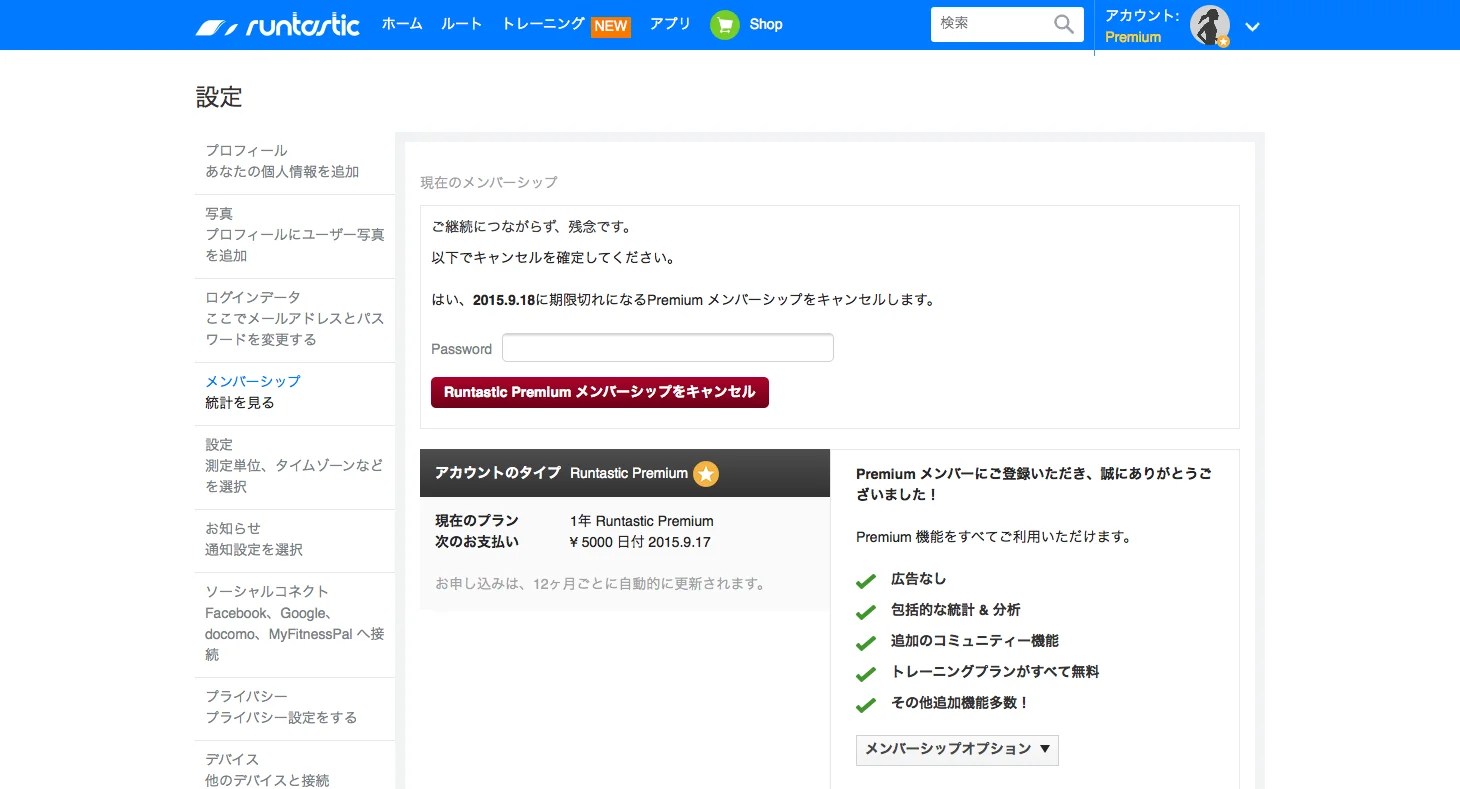Click the bold 2015.9.18 expiry date
Image resolution: width=1460 pixels, height=789 pixels.
coord(504,300)
